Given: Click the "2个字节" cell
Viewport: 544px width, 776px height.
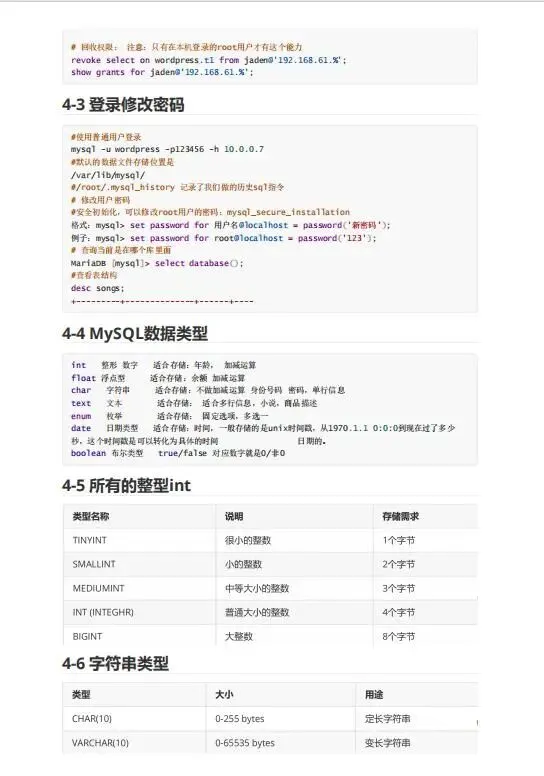Looking at the screenshot, I should (x=398, y=564).
